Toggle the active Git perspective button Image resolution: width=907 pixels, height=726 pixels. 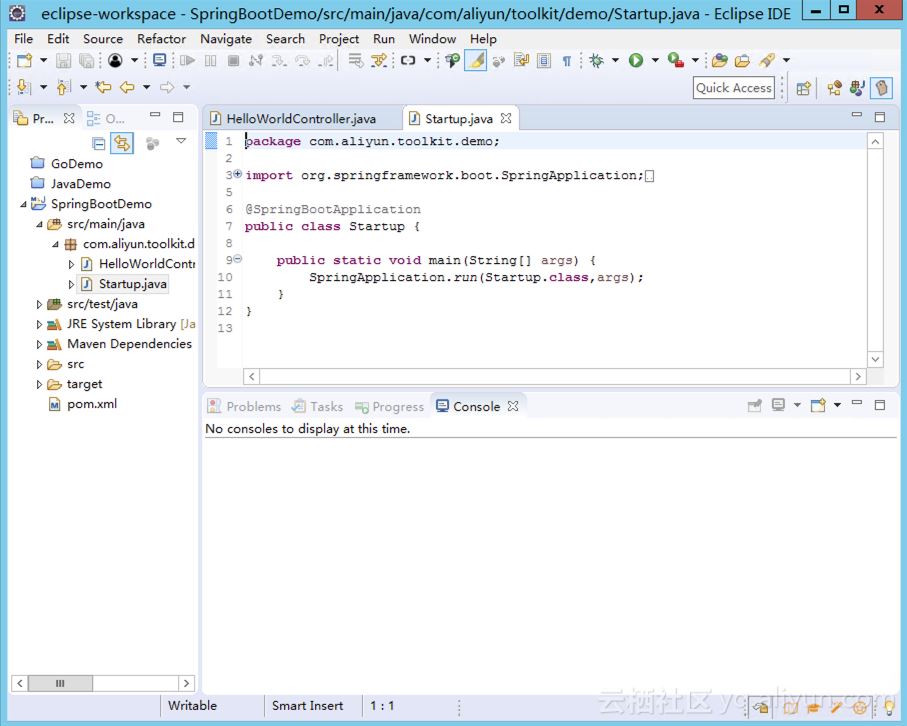(x=881, y=88)
